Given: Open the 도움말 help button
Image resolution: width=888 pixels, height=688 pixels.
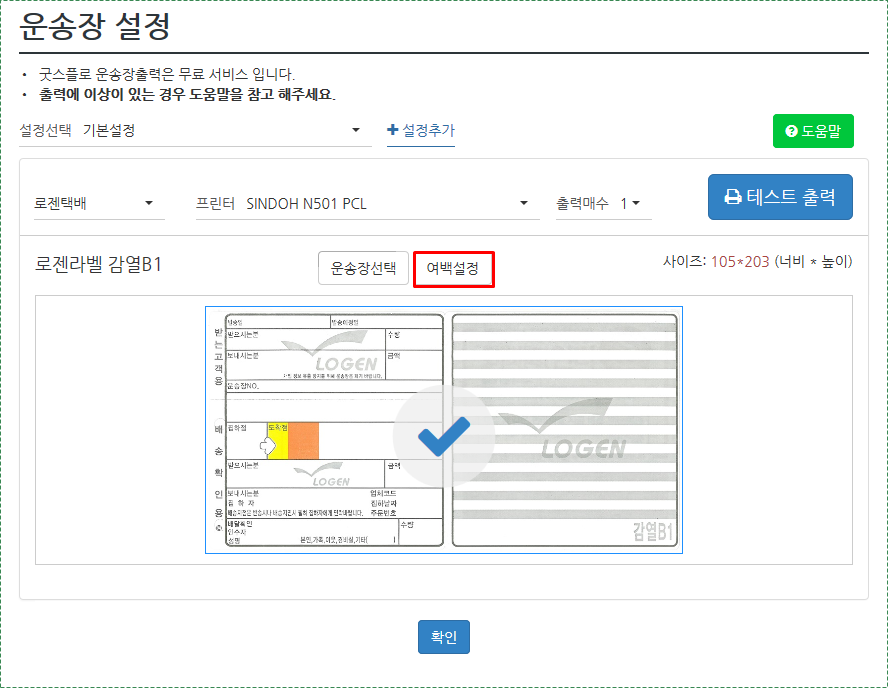Looking at the screenshot, I should point(813,131).
